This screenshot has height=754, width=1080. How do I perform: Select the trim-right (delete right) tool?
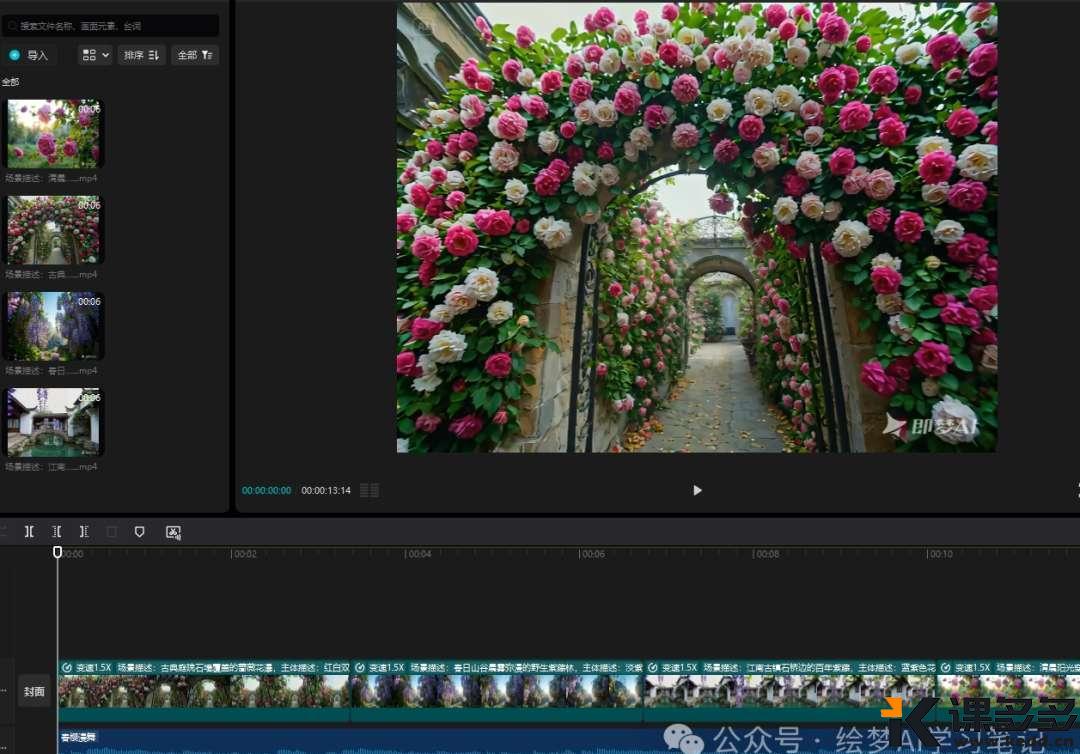pyautogui.click(x=84, y=532)
